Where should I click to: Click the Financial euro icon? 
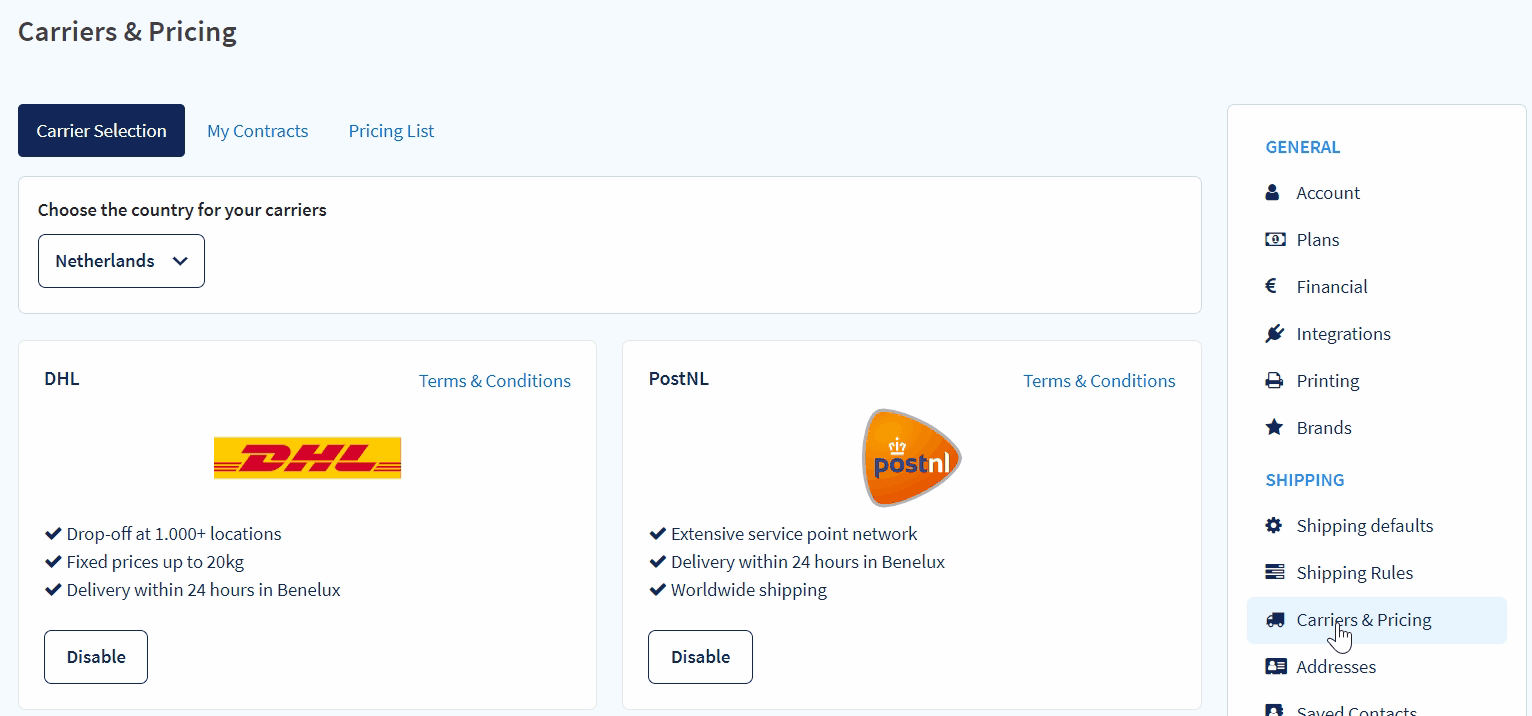[x=1271, y=286]
